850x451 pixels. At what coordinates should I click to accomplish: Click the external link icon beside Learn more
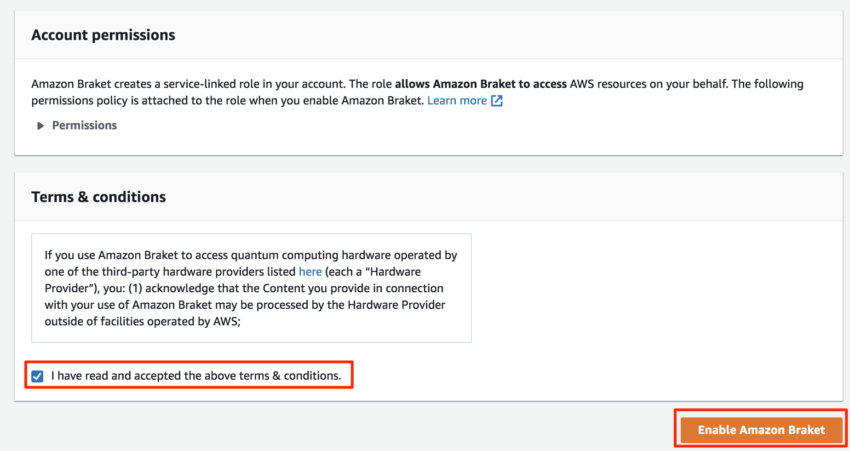click(497, 101)
